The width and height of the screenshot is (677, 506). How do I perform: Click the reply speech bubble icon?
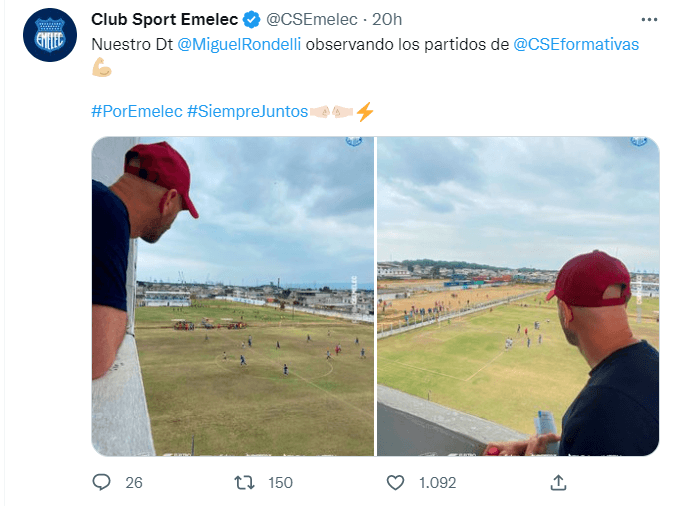click(101, 482)
